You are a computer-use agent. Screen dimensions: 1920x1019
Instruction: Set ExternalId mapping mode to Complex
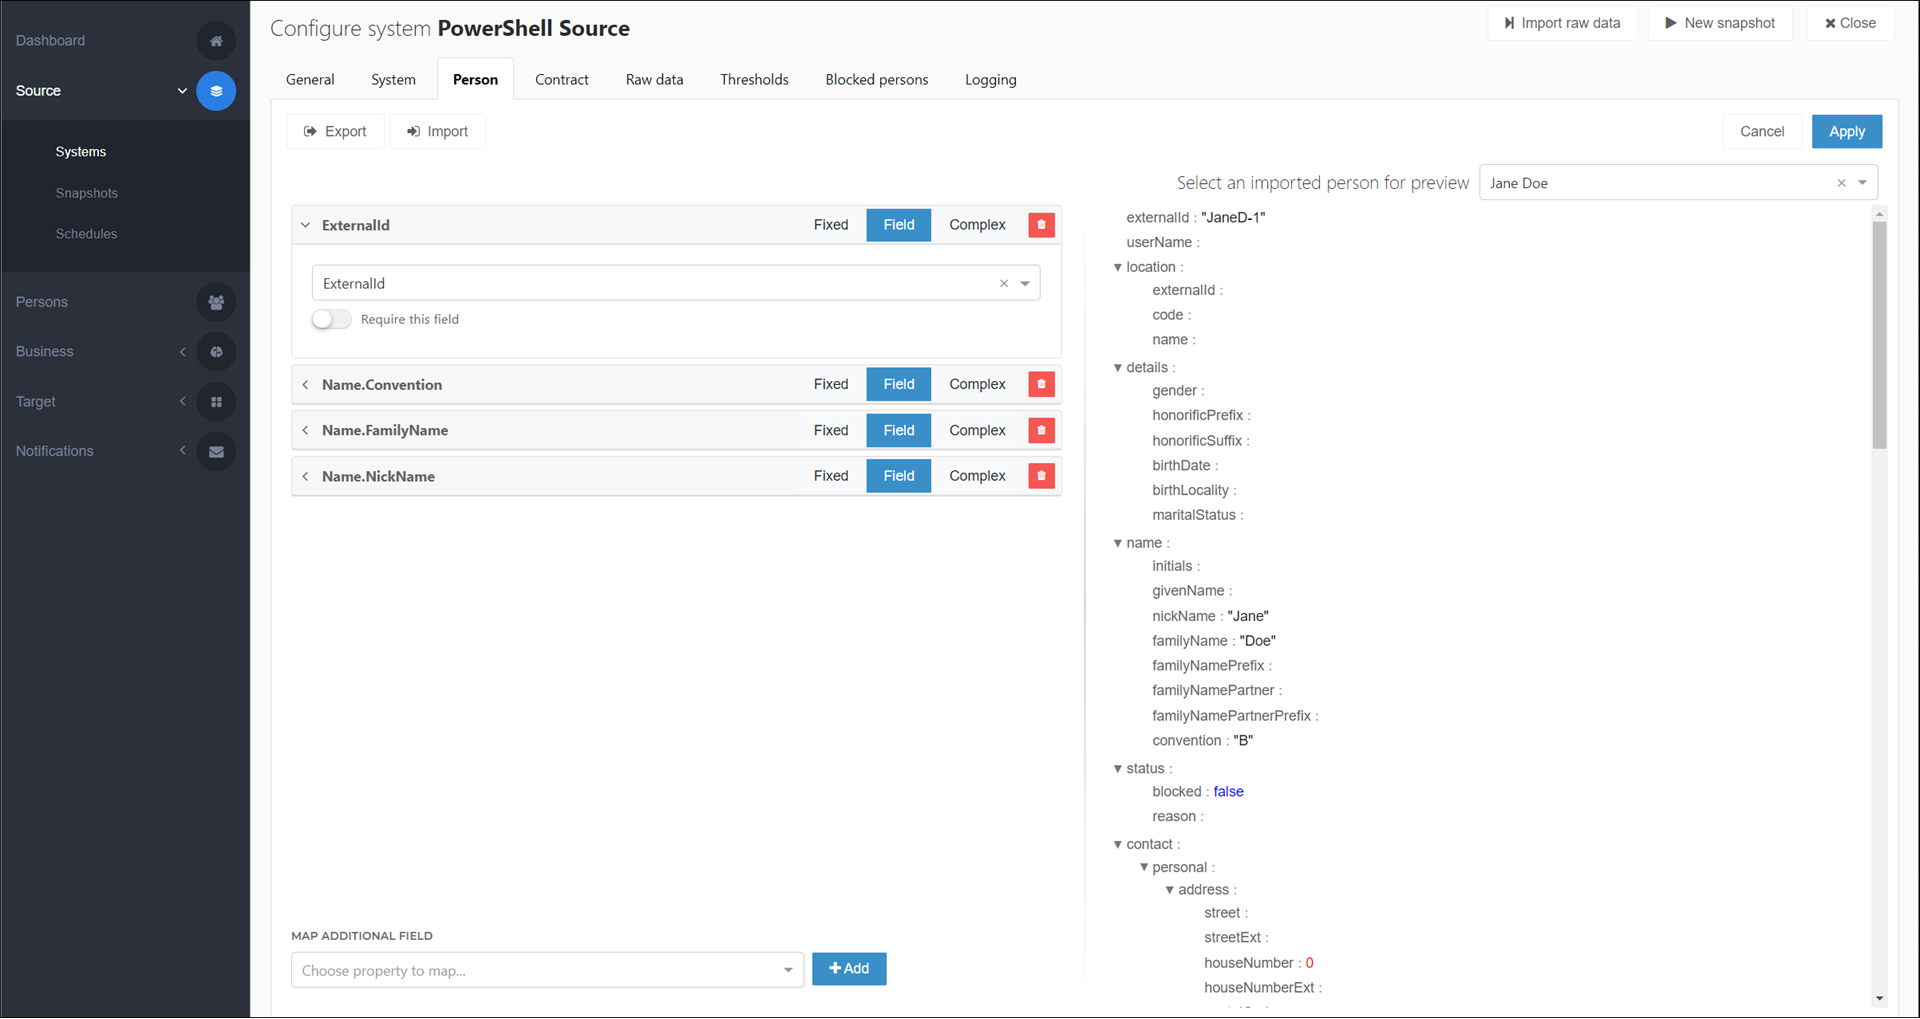pyautogui.click(x=977, y=225)
